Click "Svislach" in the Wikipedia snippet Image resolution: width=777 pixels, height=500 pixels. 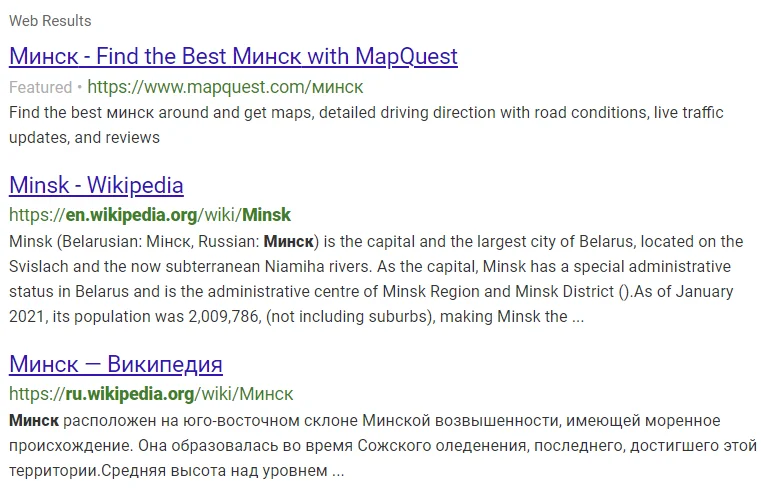coord(38,267)
